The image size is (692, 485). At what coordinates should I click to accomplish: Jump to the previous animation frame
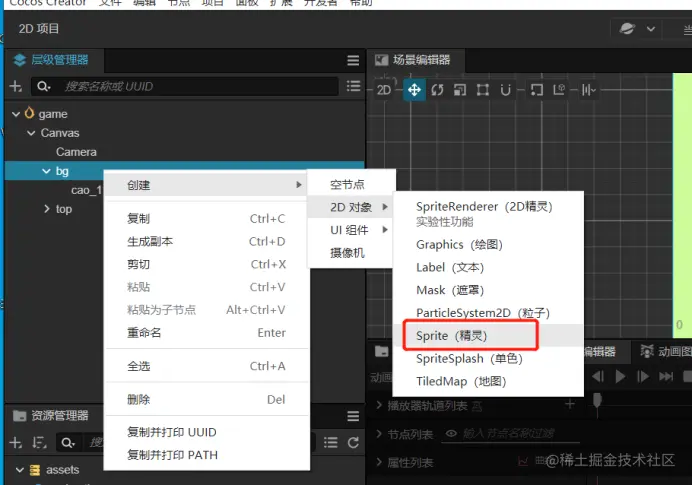[x=598, y=376]
